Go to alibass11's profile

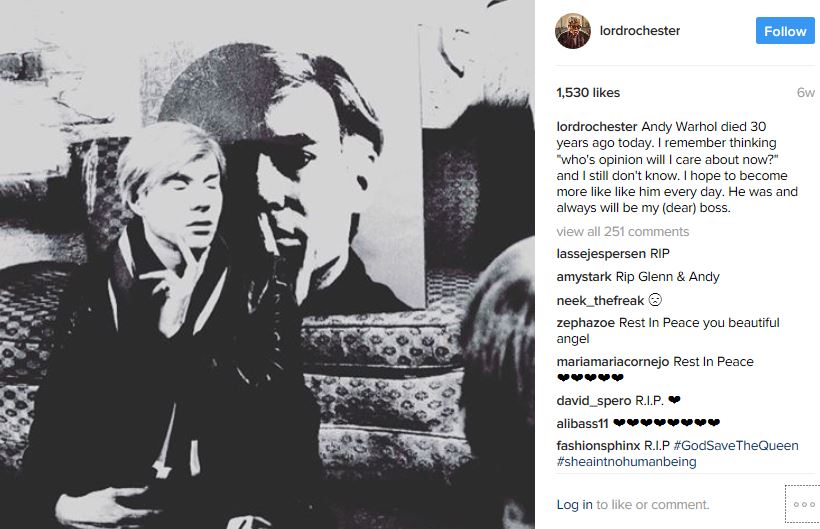(x=582, y=423)
